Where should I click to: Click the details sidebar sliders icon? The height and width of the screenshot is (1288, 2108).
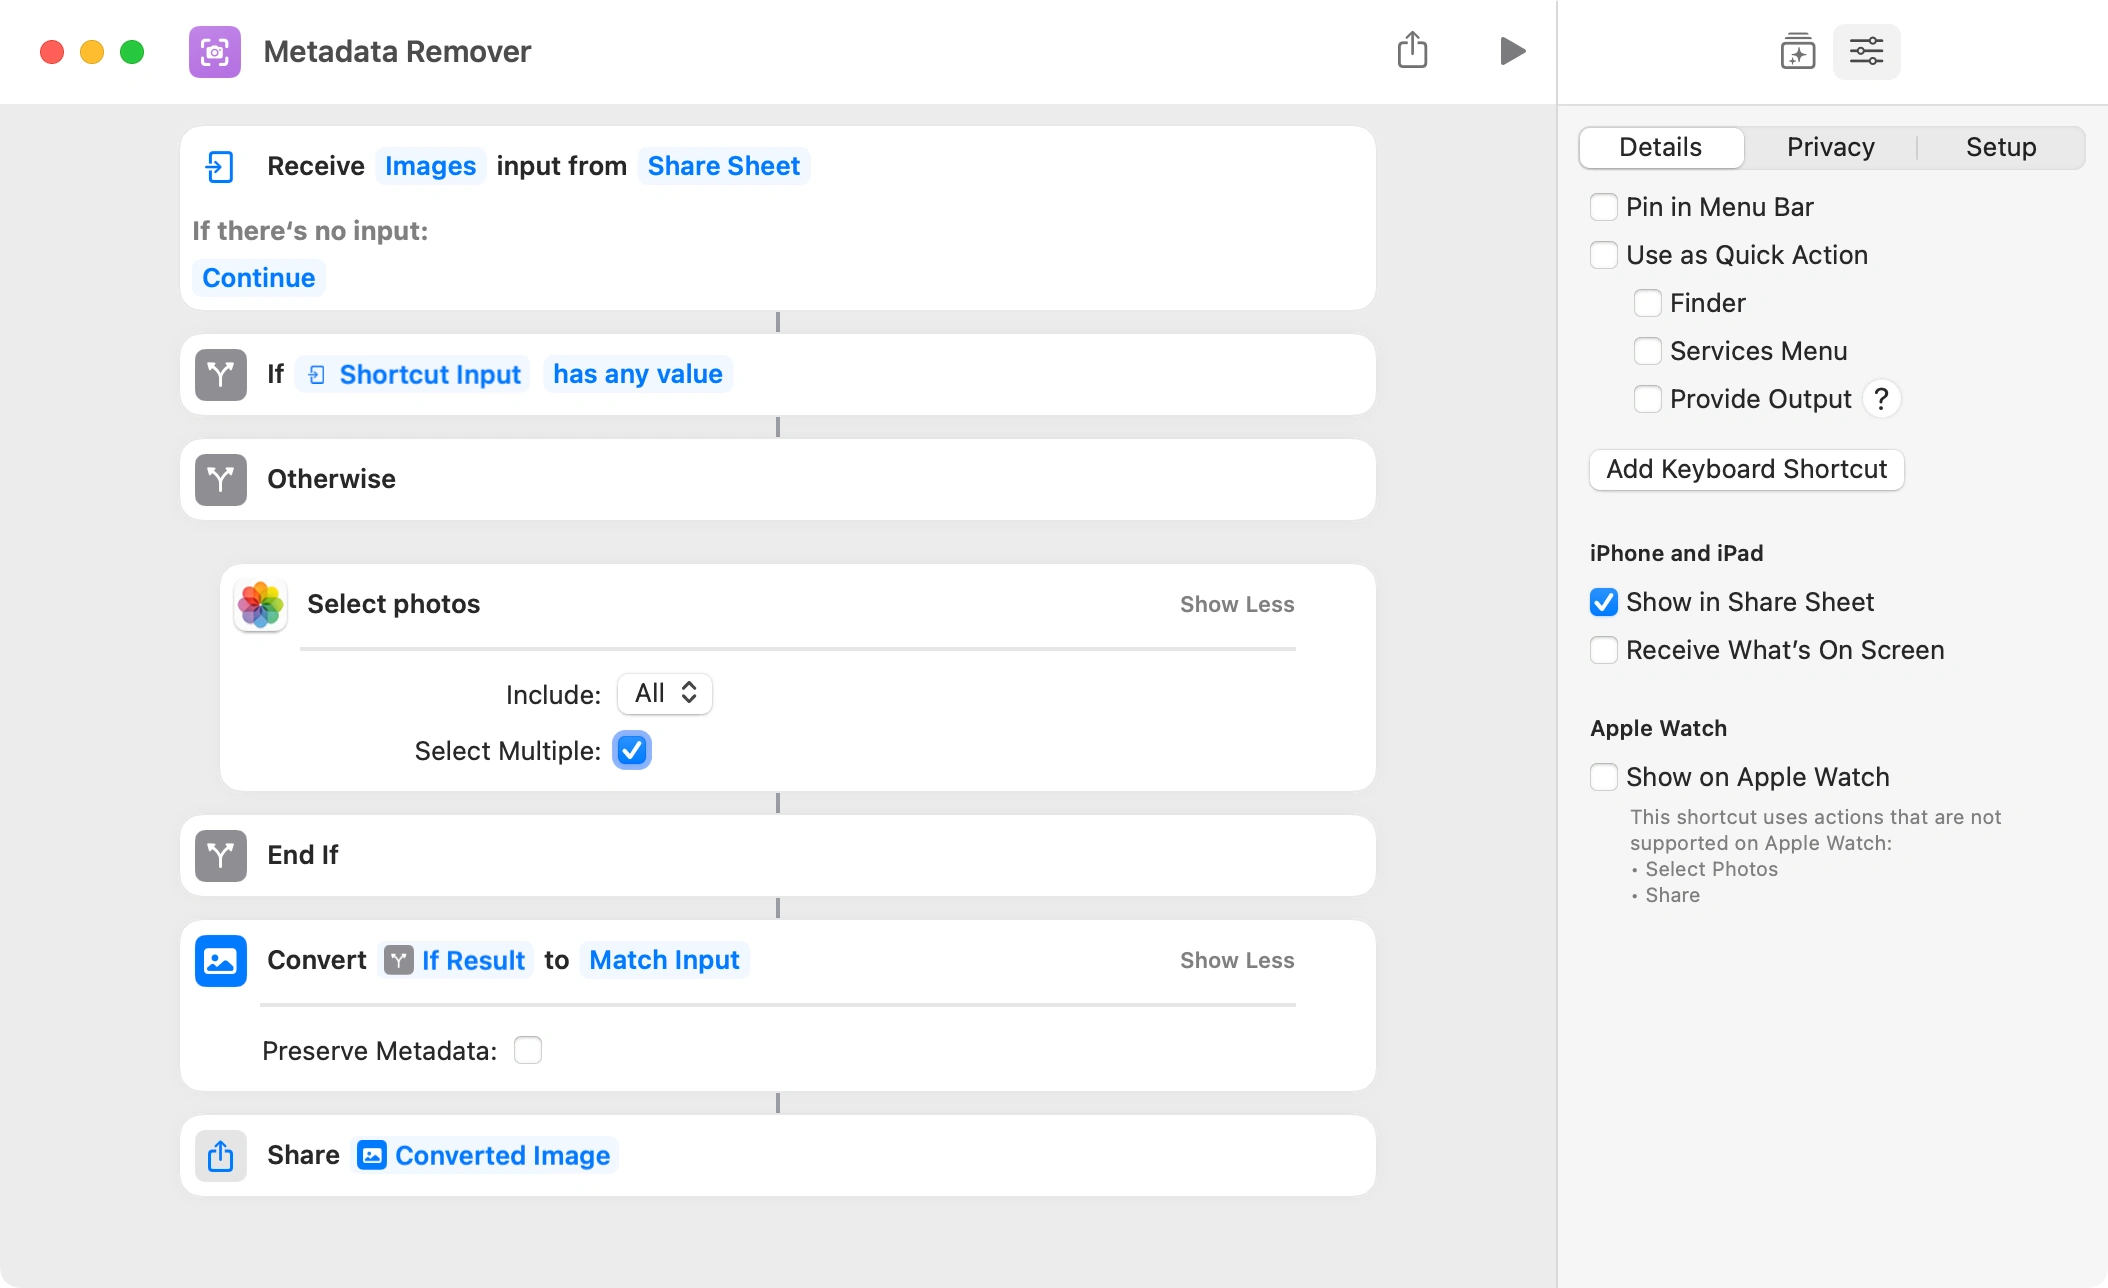tap(1865, 51)
